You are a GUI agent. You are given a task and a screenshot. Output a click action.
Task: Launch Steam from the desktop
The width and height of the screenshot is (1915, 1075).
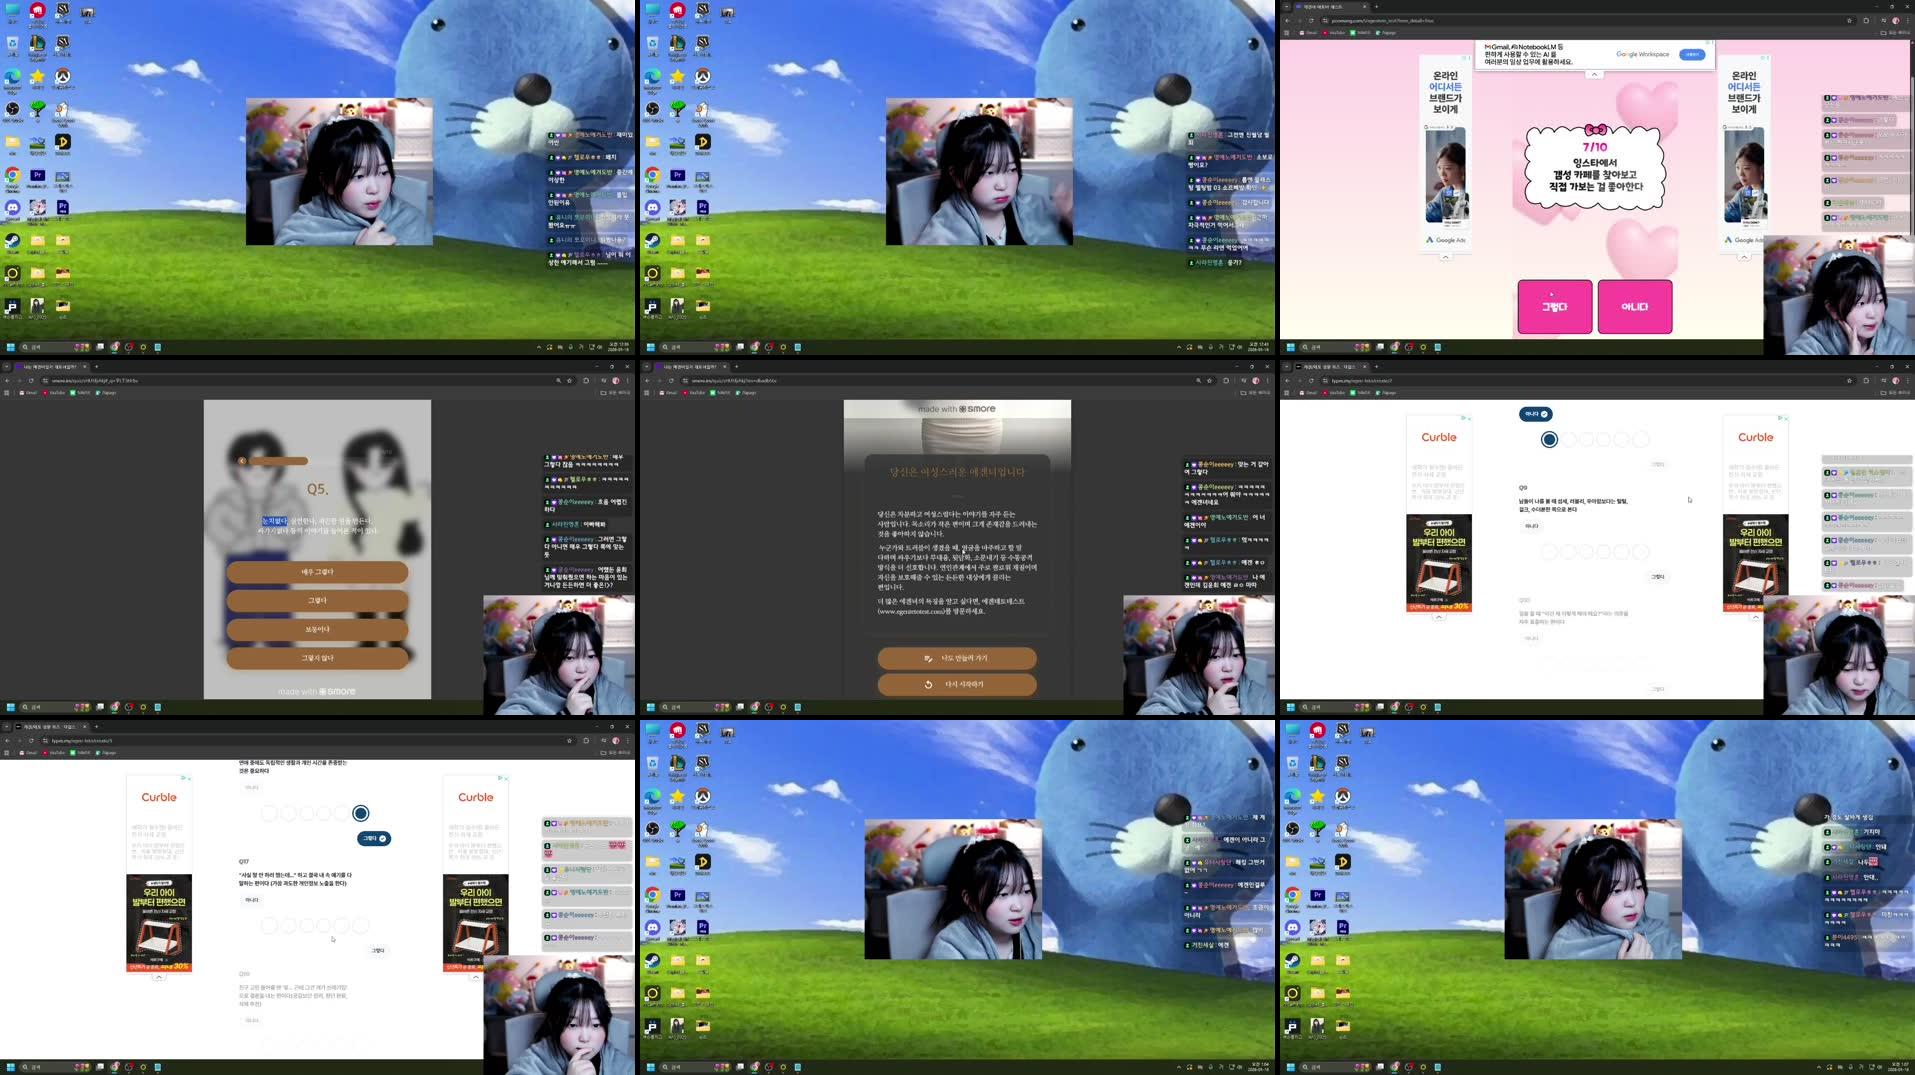12,239
